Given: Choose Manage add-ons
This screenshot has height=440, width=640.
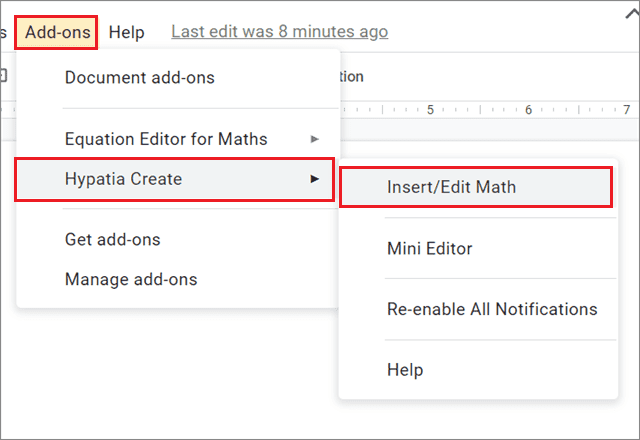Looking at the screenshot, I should click(178, 280).
